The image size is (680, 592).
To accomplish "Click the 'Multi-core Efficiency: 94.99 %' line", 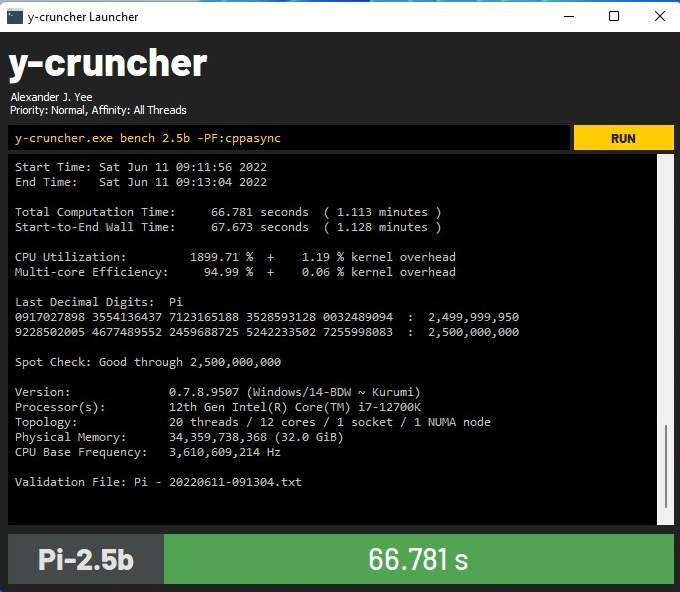I will pyautogui.click(x=235, y=272).
